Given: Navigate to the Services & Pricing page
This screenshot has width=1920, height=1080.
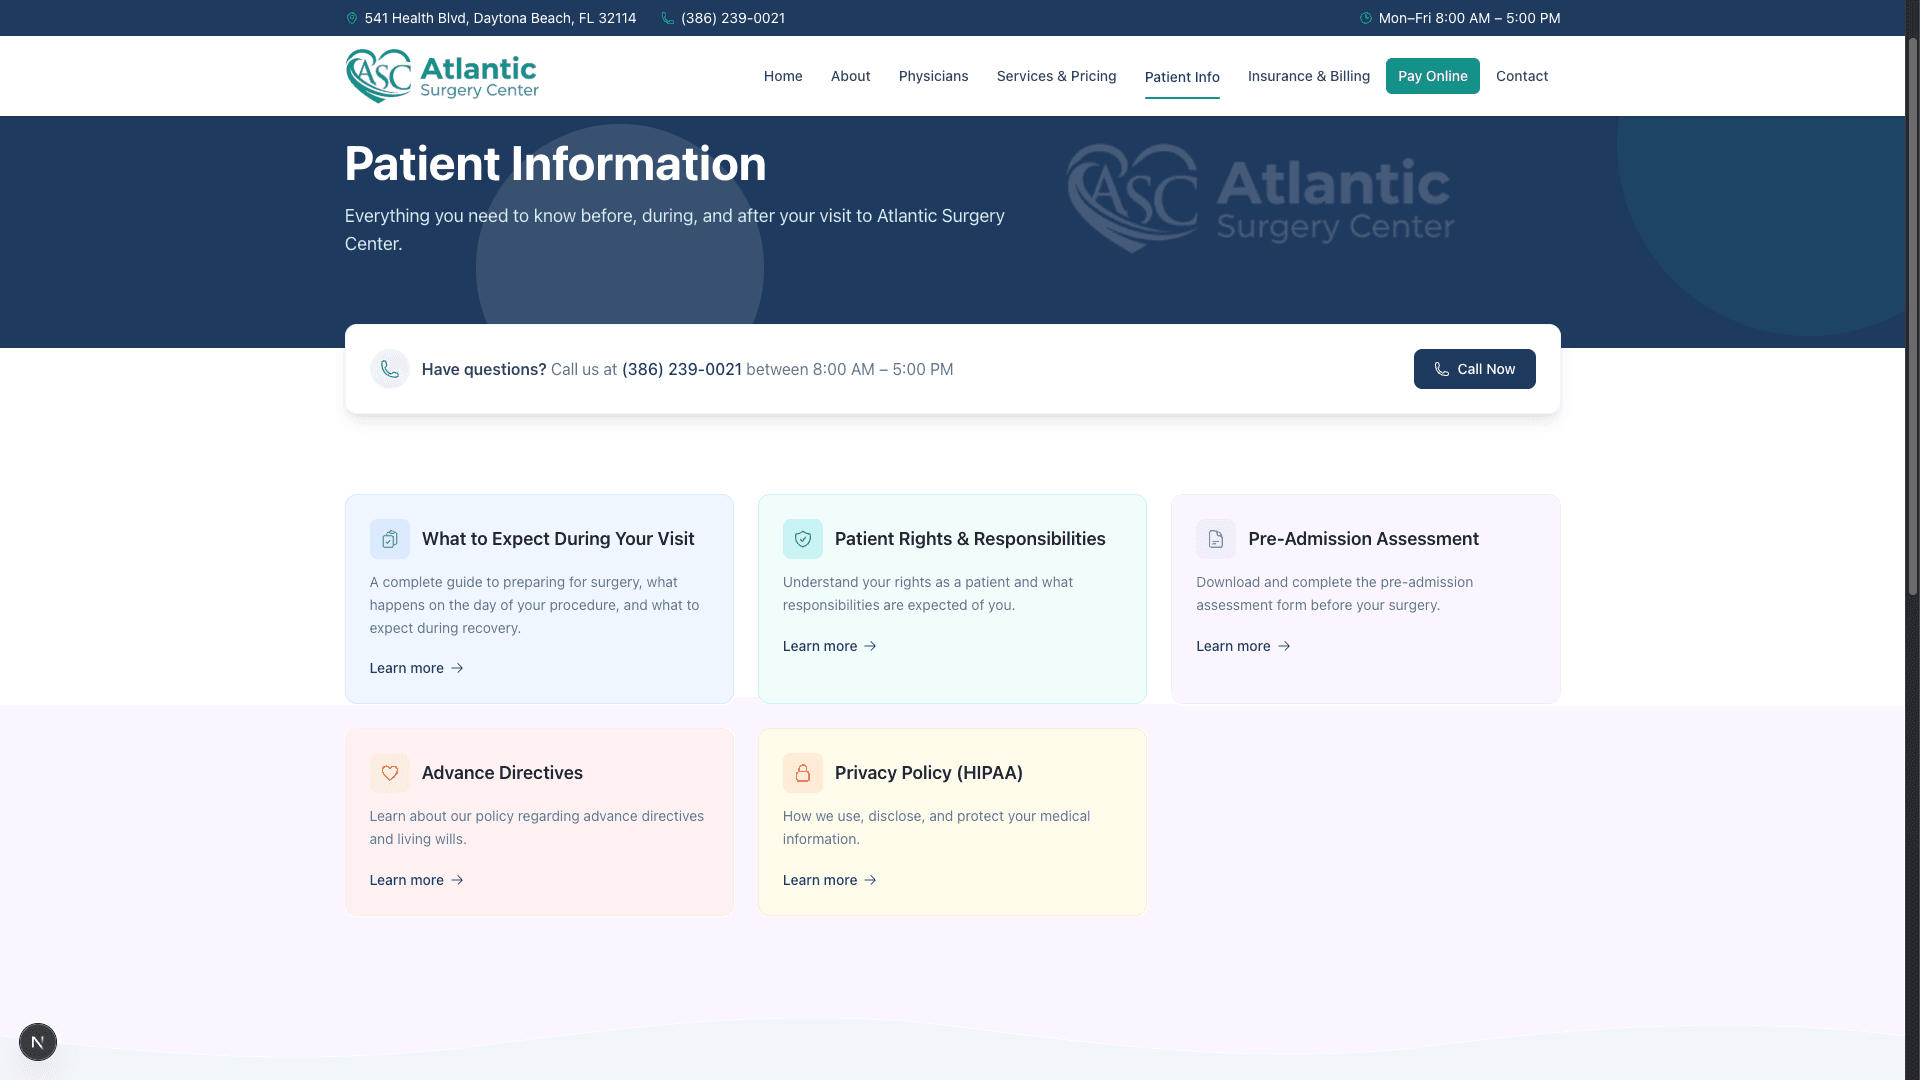Looking at the screenshot, I should pos(1056,76).
